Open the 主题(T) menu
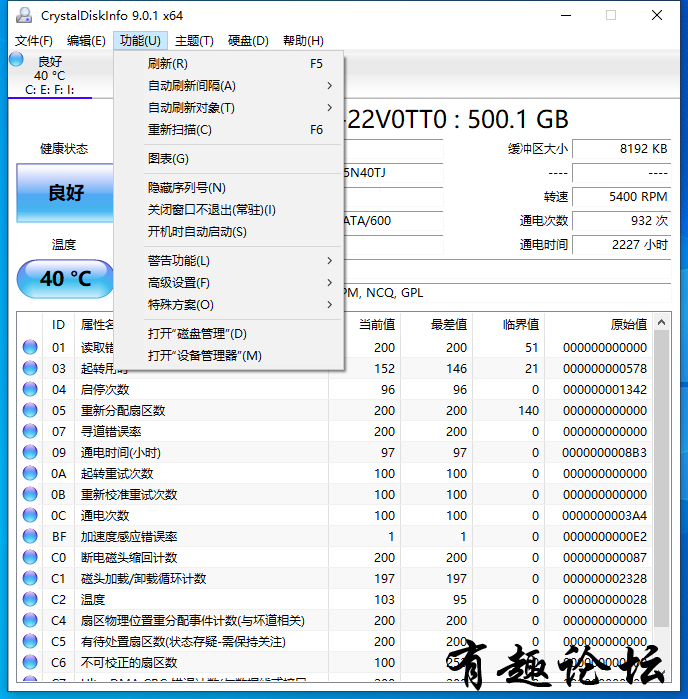688x699 pixels. click(194, 41)
